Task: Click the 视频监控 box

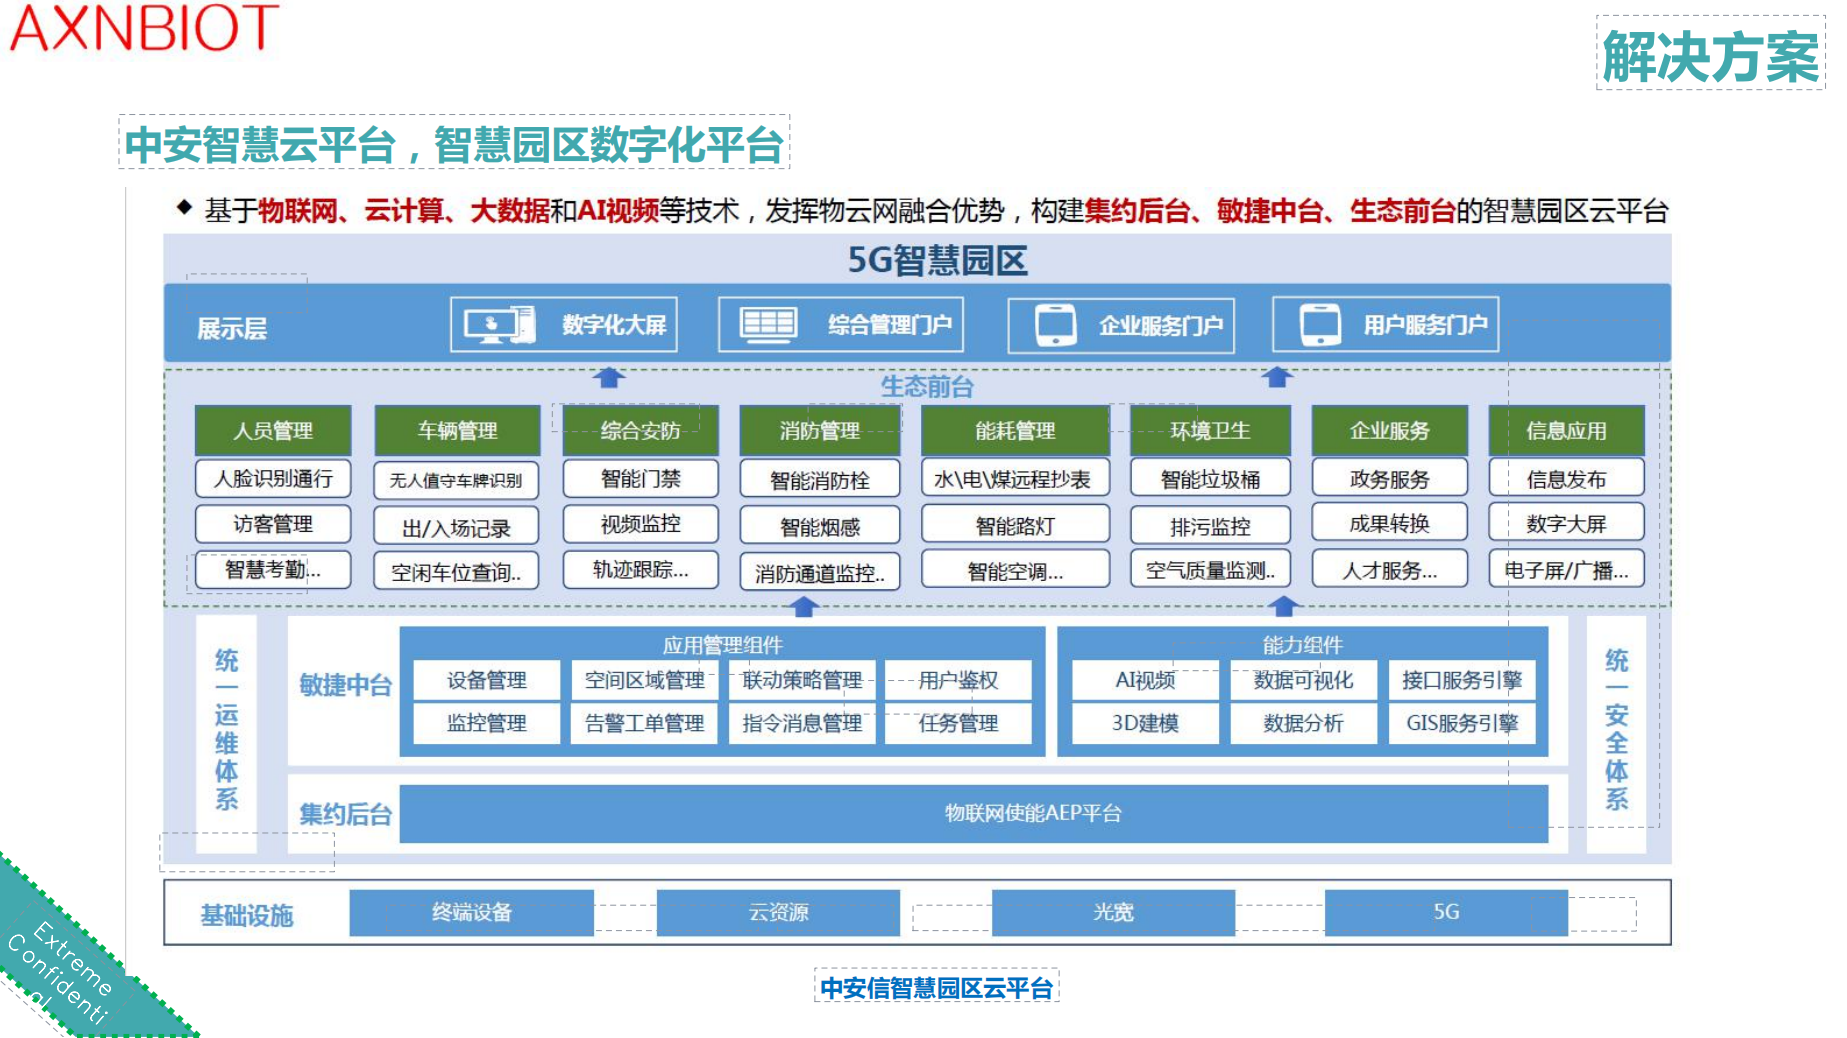Action: pyautogui.click(x=640, y=524)
